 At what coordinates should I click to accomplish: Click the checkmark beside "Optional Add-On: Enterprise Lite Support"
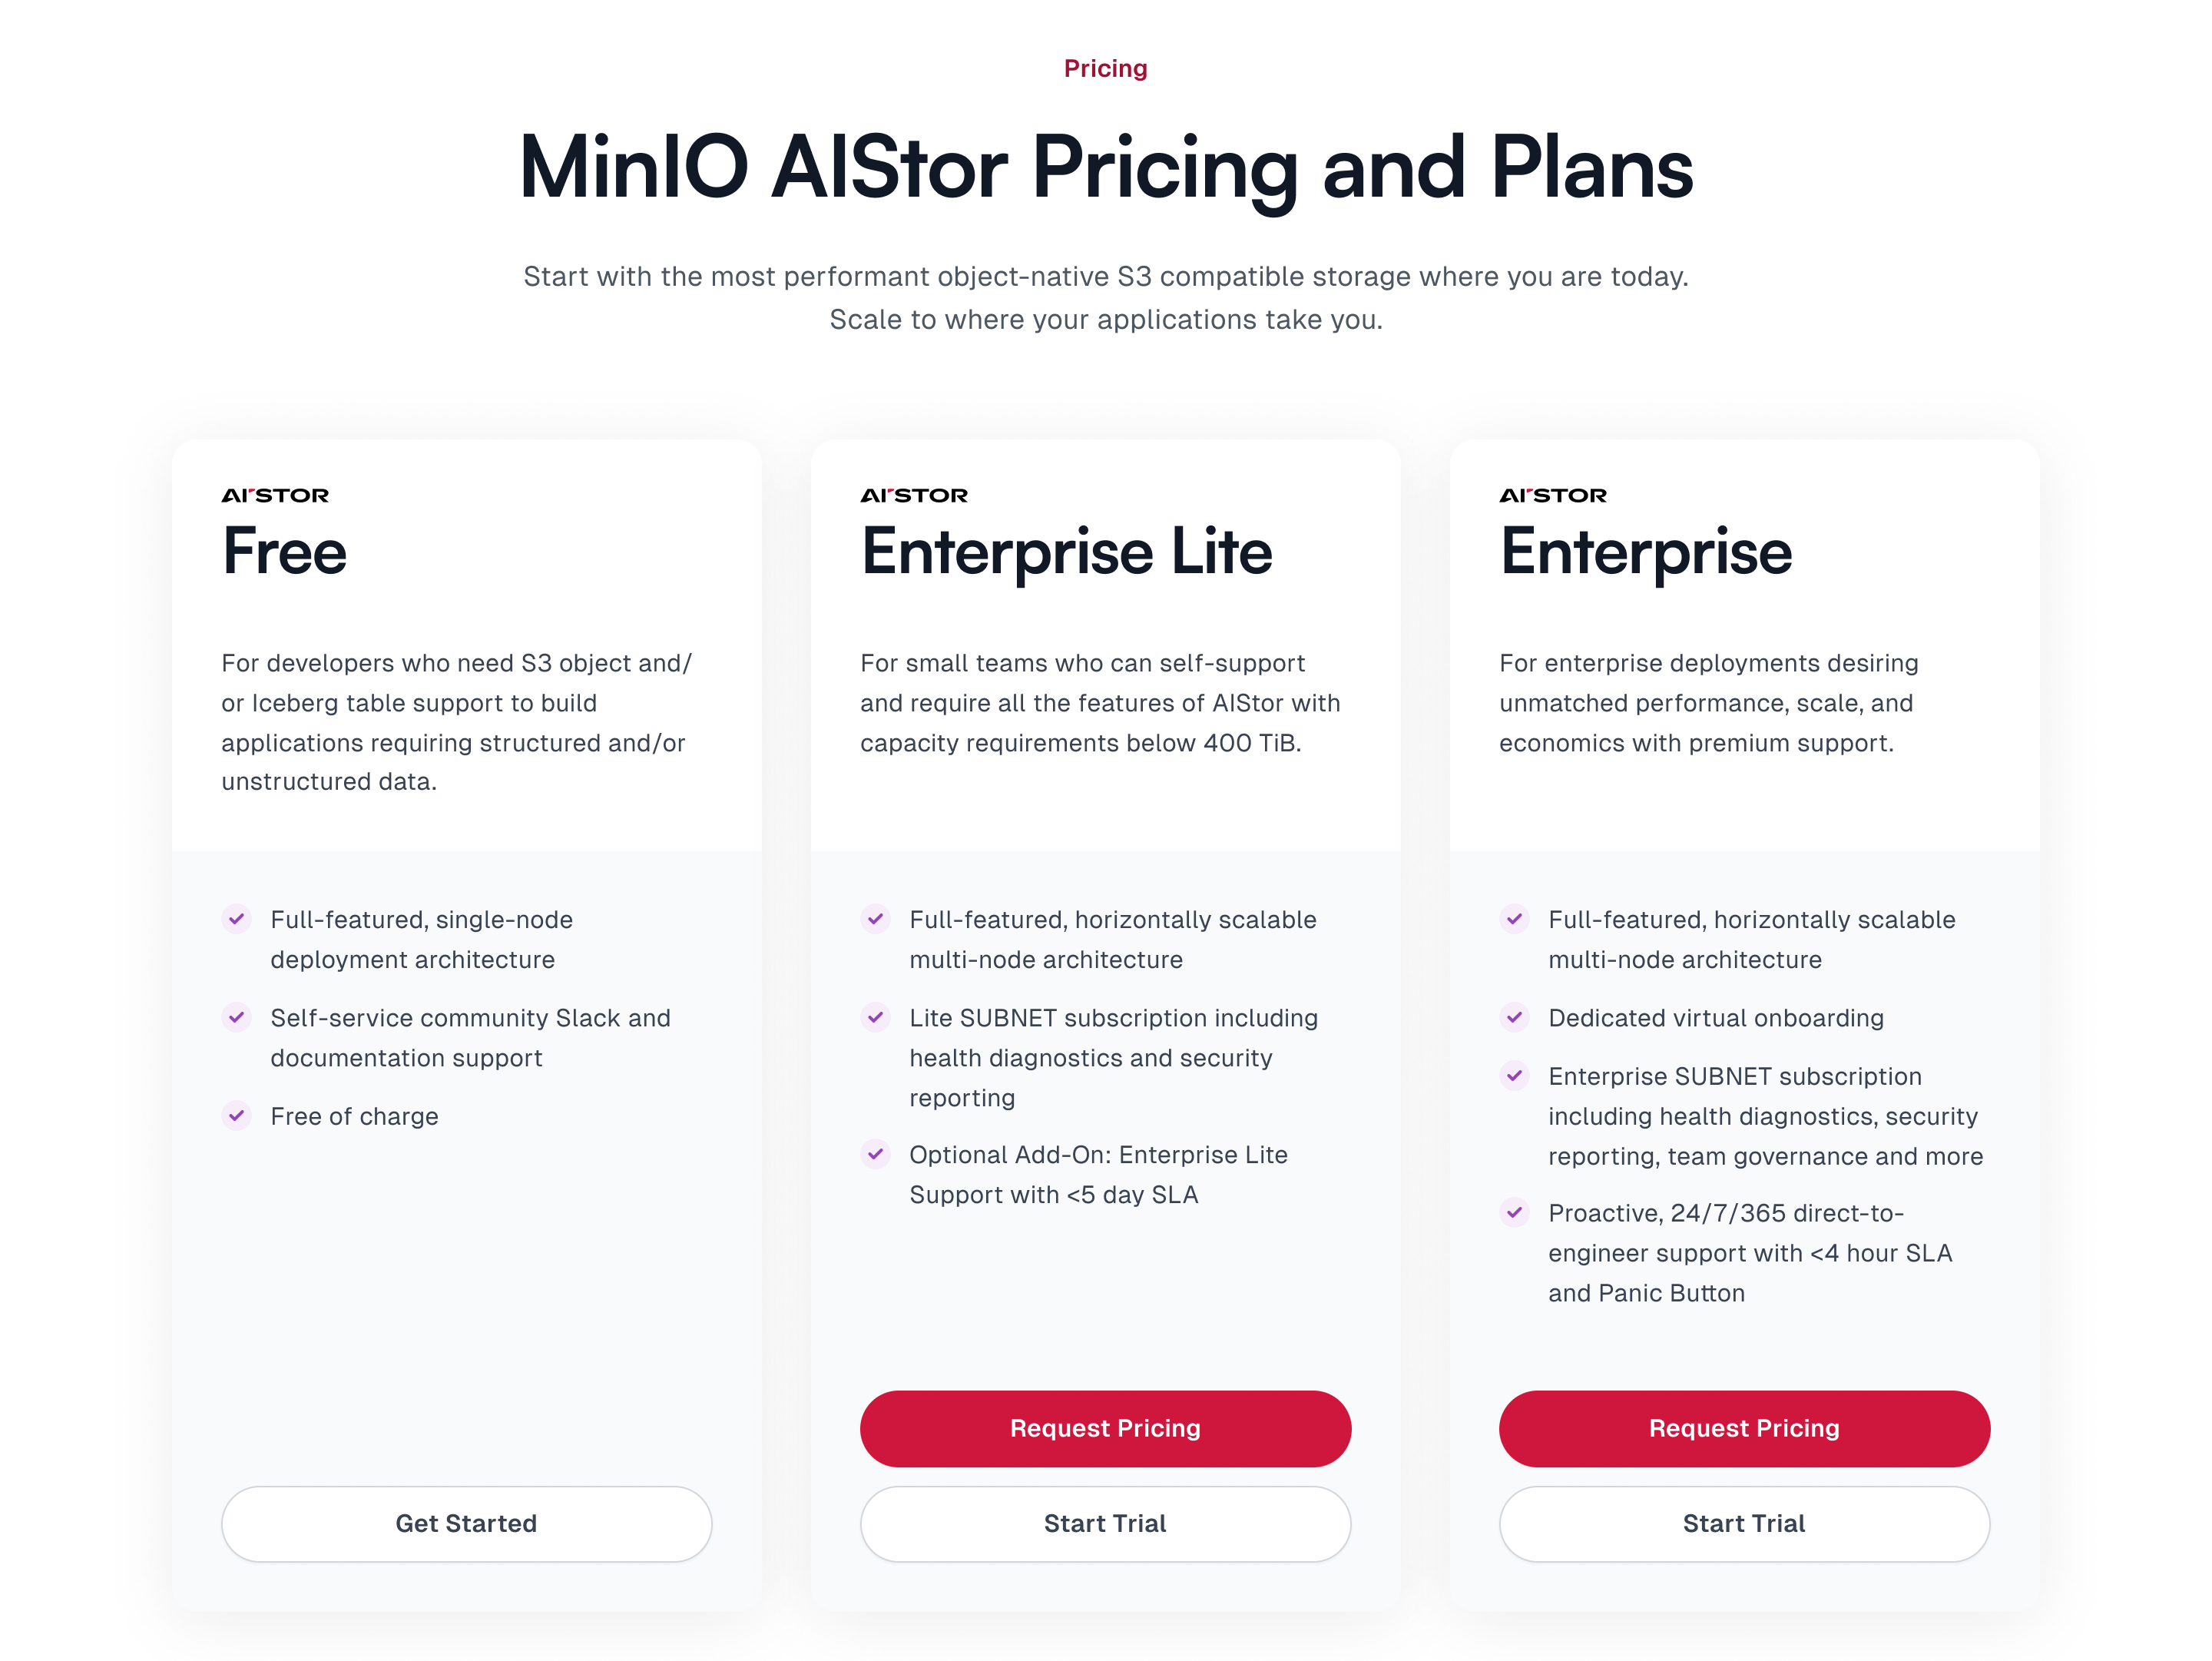tap(876, 1155)
